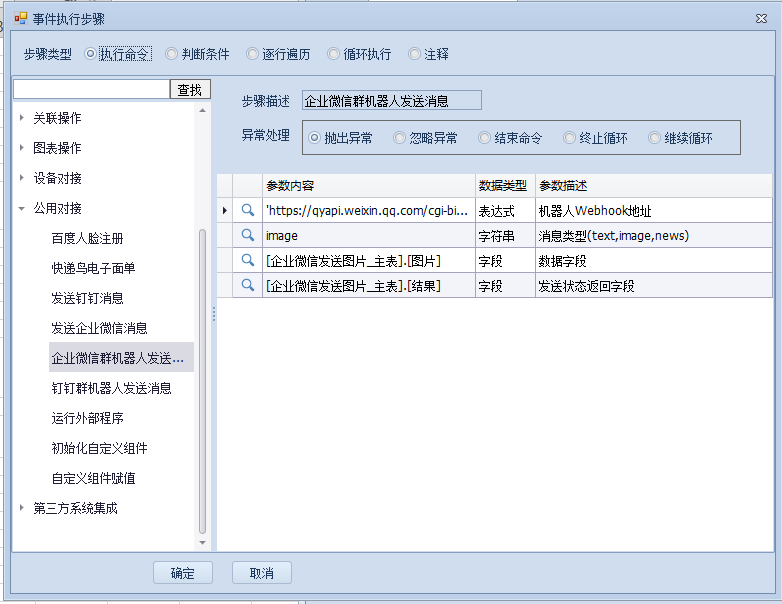This screenshot has width=782, height=604.
Task: Click the tree panel vertical scrollbar
Action: [203, 380]
